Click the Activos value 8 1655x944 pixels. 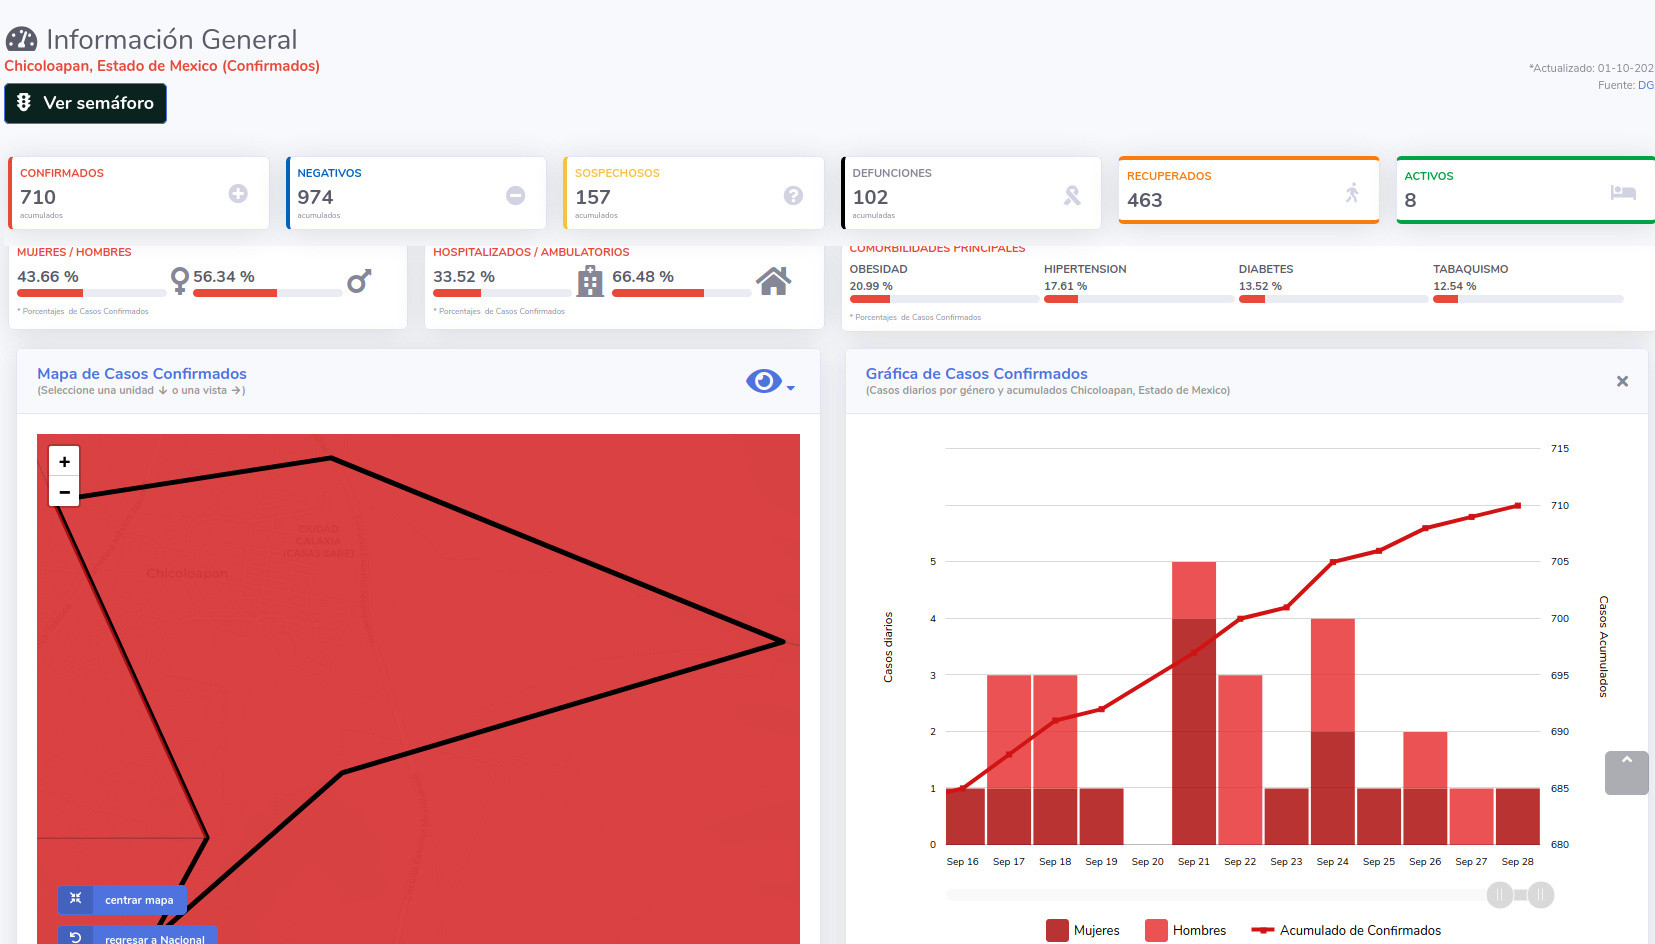[x=1410, y=200]
